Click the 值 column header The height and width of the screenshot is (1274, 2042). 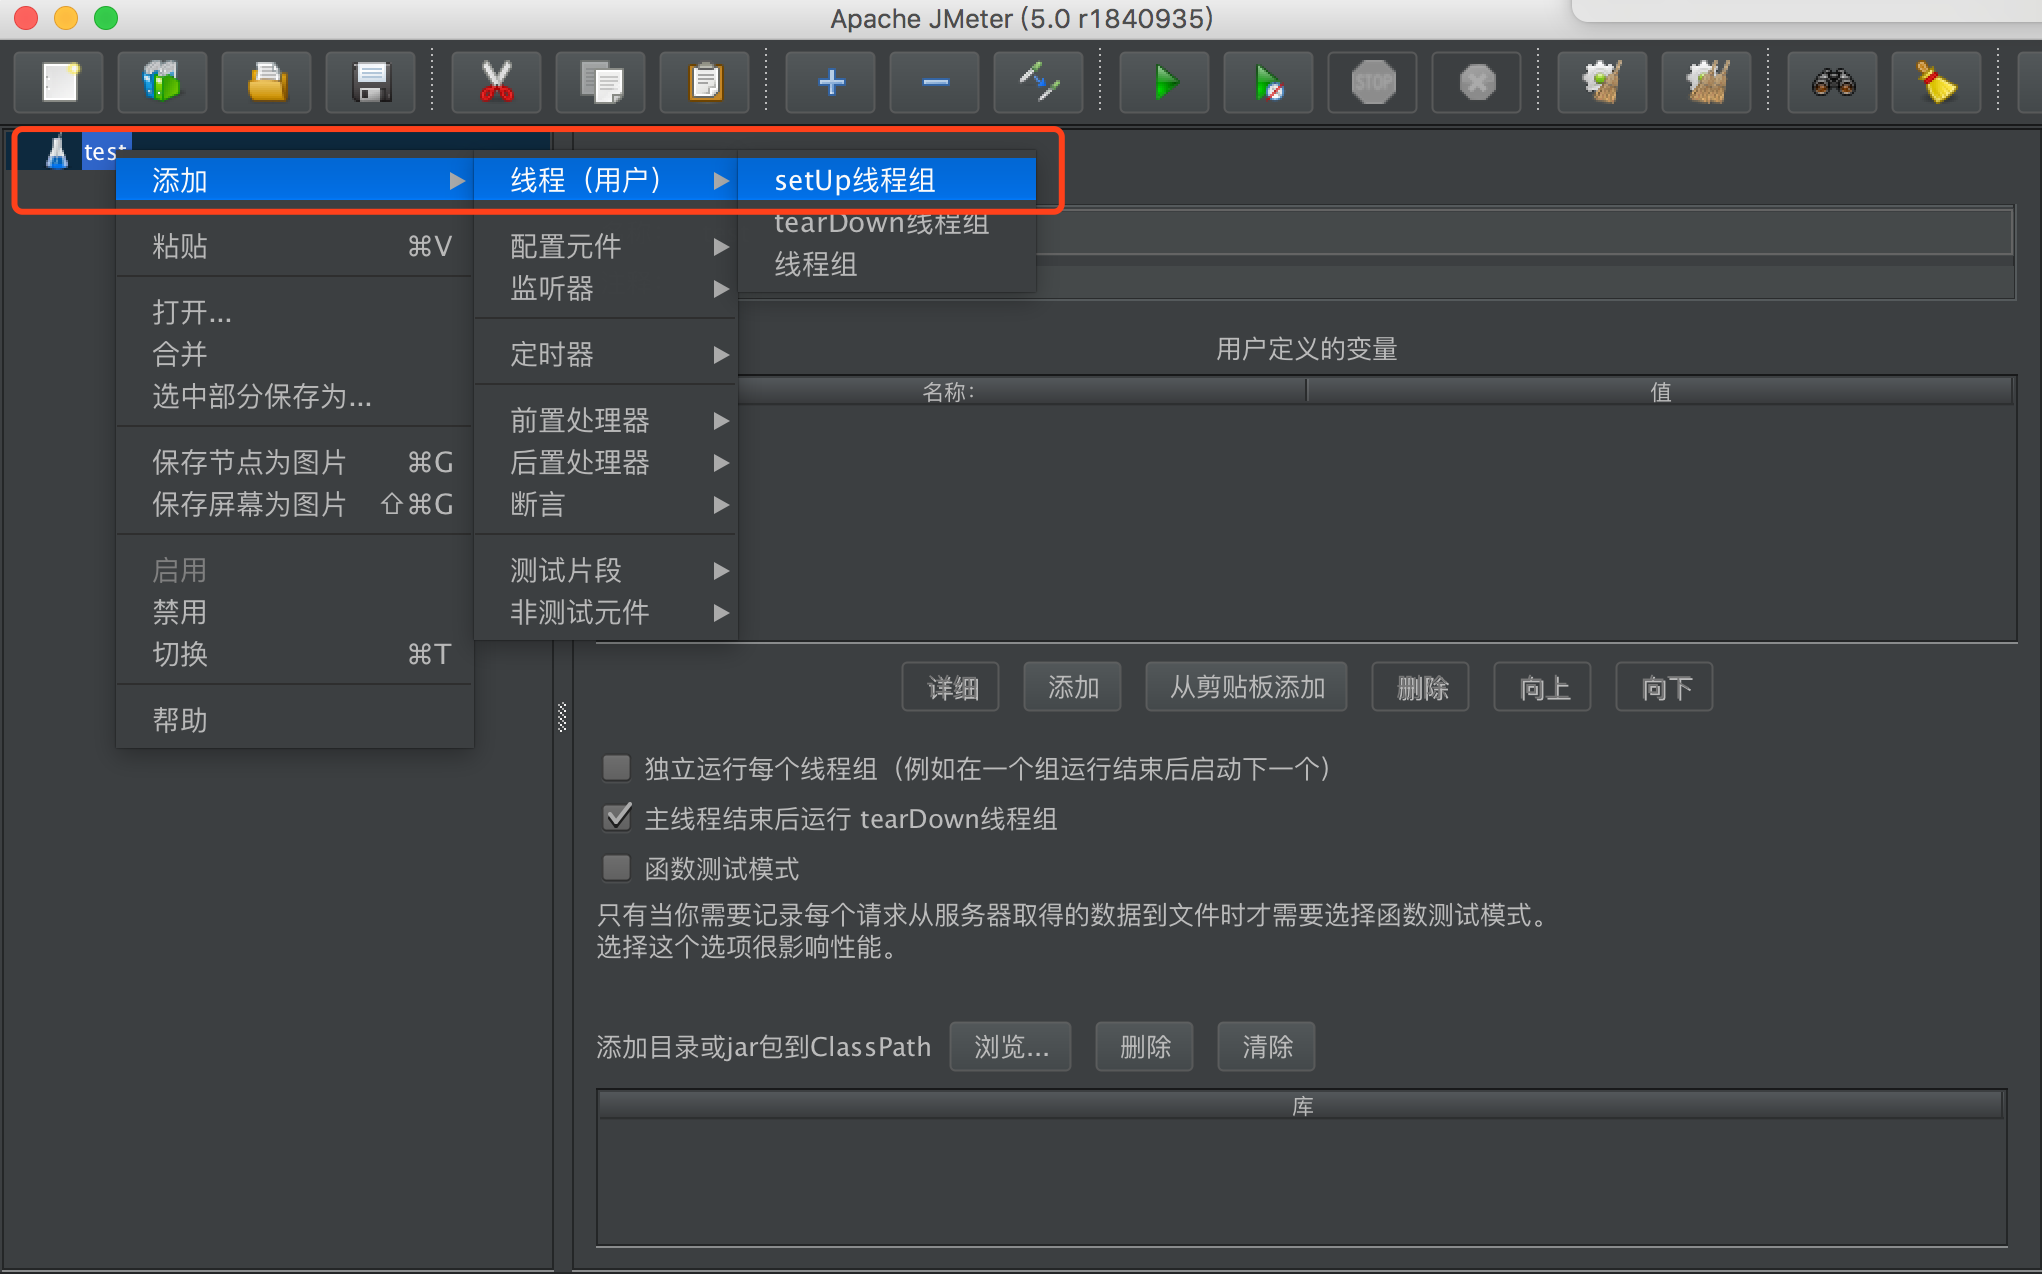[x=1660, y=391]
